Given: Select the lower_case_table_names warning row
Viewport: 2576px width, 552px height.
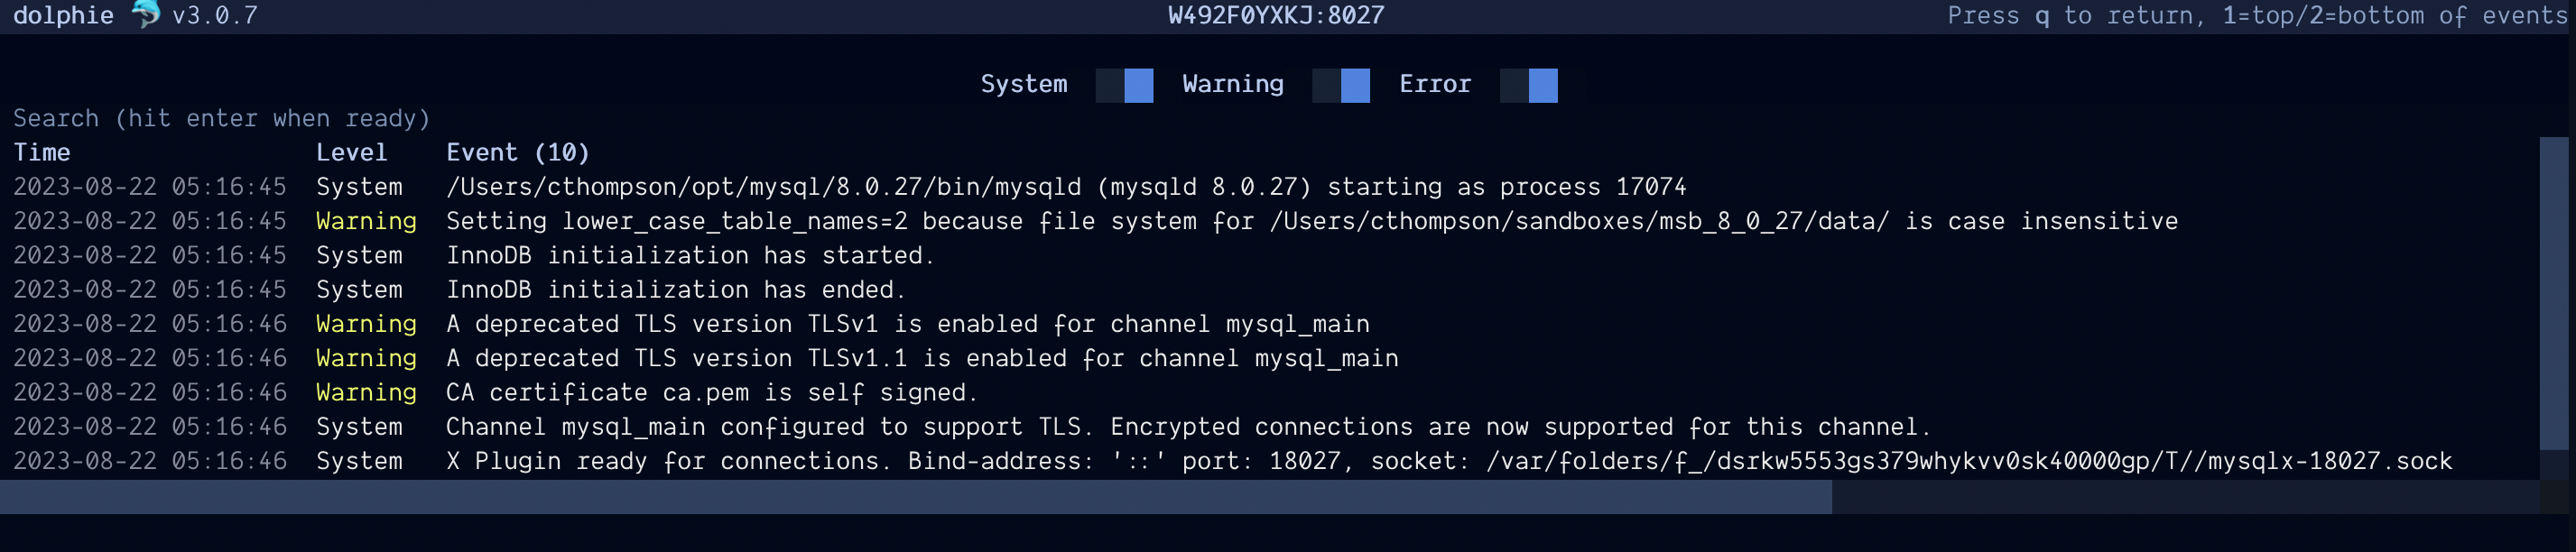Looking at the screenshot, I should pyautogui.click(x=1270, y=221).
